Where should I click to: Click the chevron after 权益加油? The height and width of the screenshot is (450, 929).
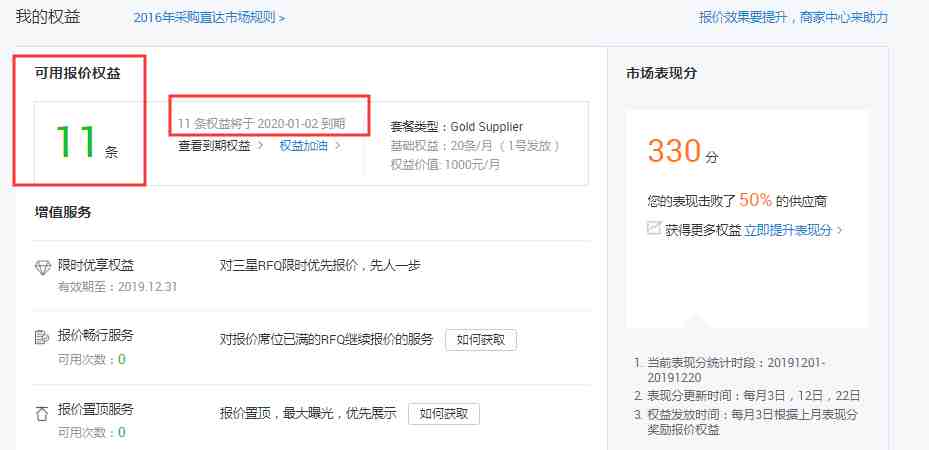tap(338, 146)
